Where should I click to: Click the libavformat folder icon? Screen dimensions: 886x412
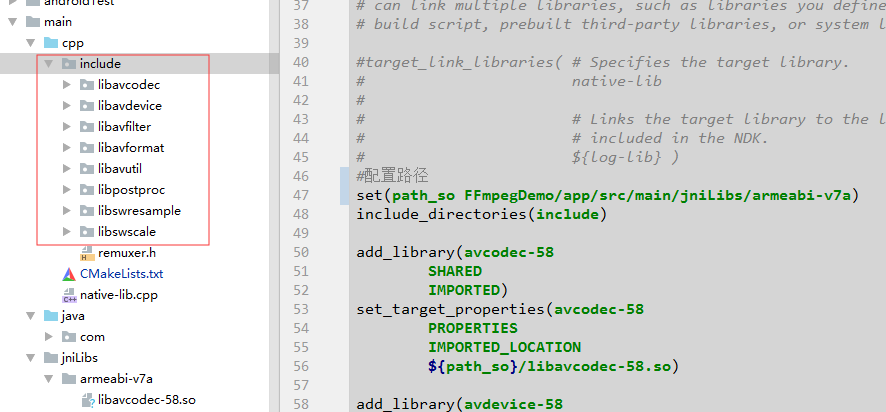coord(86,148)
